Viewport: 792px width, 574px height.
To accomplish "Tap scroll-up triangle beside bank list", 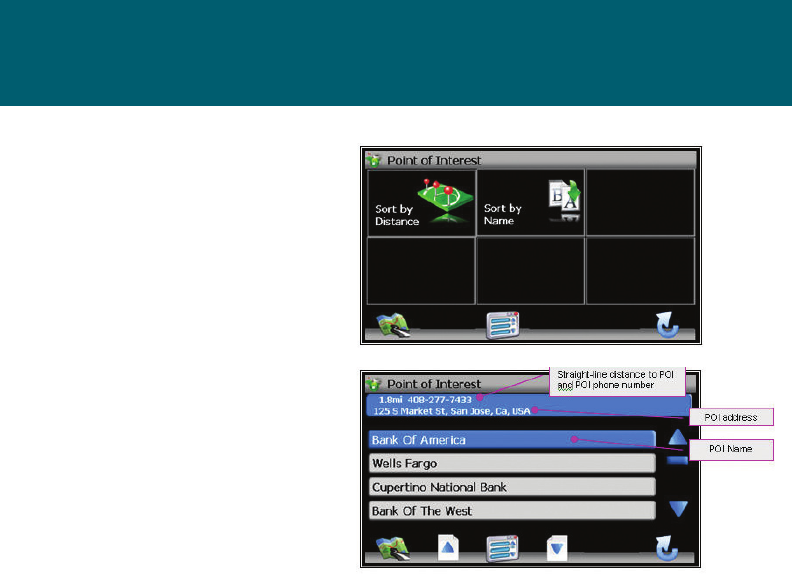I will tap(678, 437).
